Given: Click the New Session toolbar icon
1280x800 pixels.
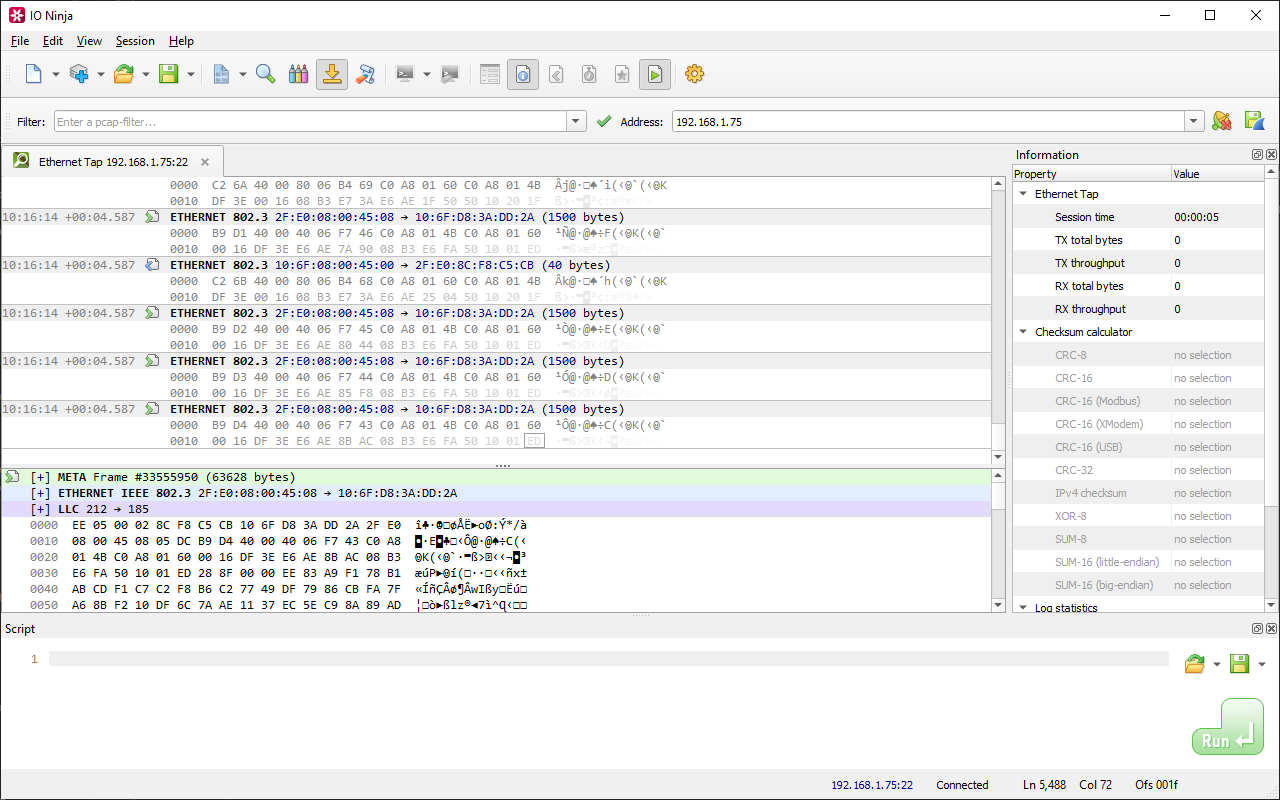Looking at the screenshot, I should click(x=33, y=74).
